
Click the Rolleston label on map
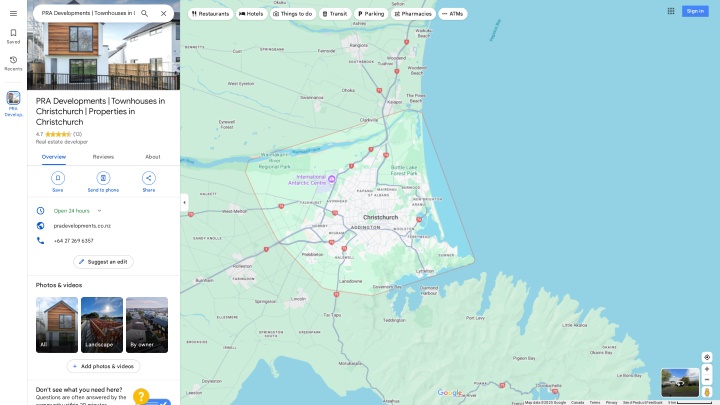[242, 266]
